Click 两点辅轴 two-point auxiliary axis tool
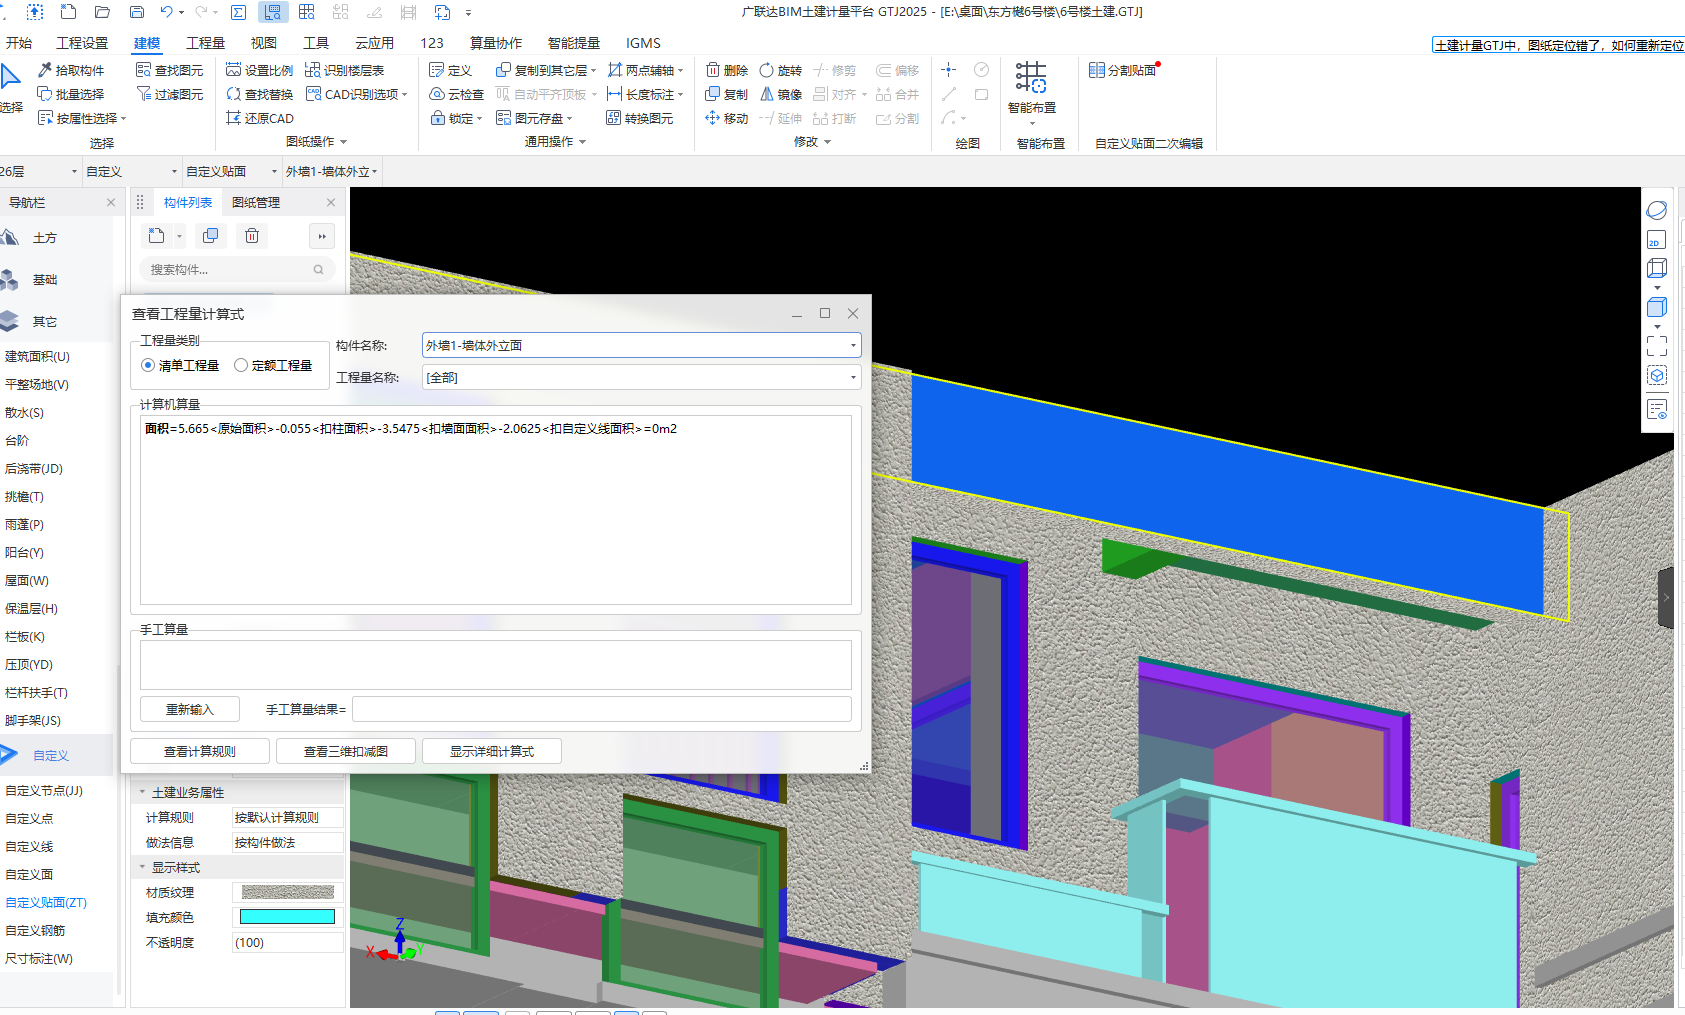The image size is (1685, 1015). tap(645, 70)
